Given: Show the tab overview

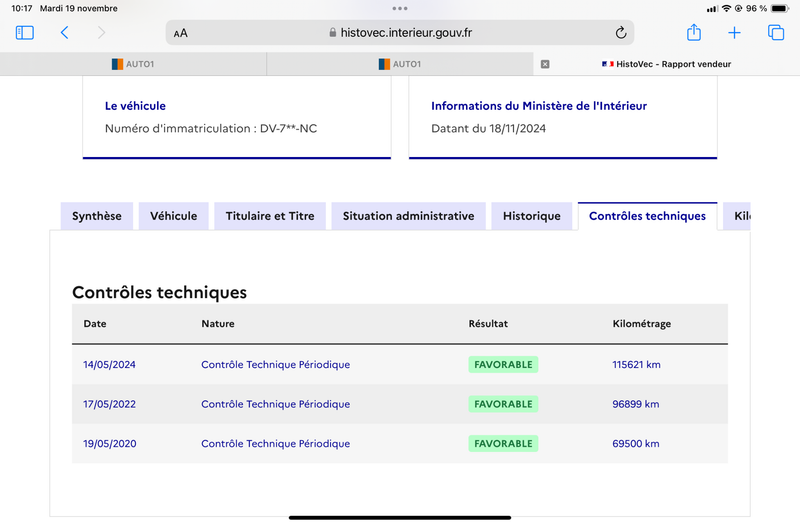Looking at the screenshot, I should pyautogui.click(x=776, y=33).
